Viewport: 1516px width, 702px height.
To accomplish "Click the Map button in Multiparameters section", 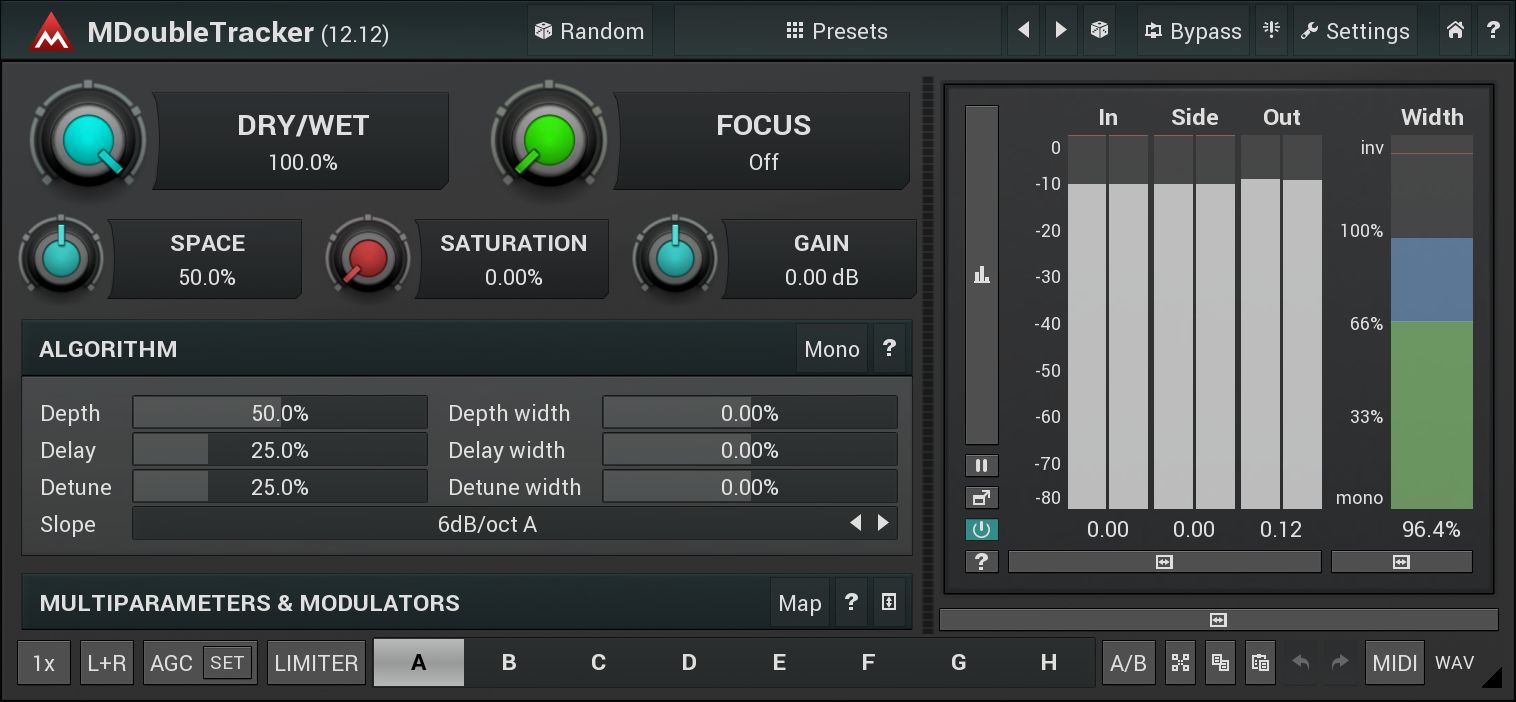I will pos(800,602).
